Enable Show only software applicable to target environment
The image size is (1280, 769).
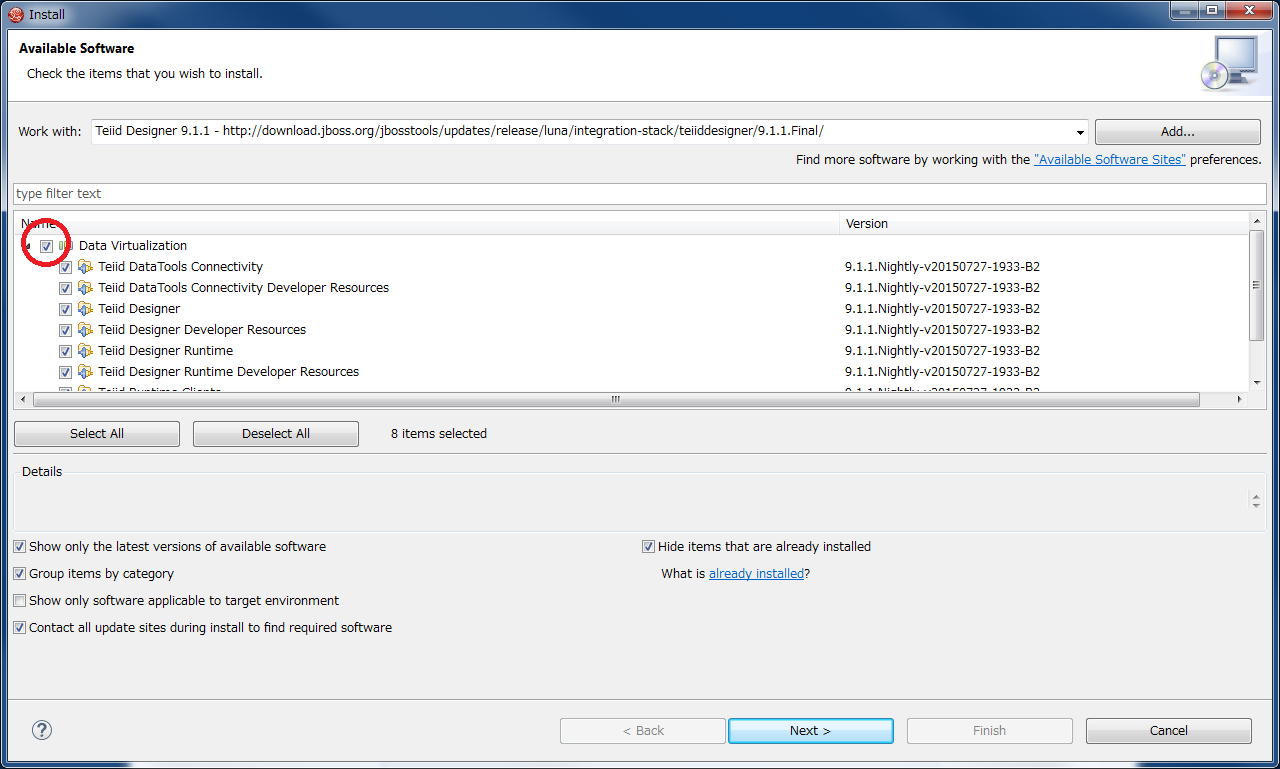coord(20,601)
